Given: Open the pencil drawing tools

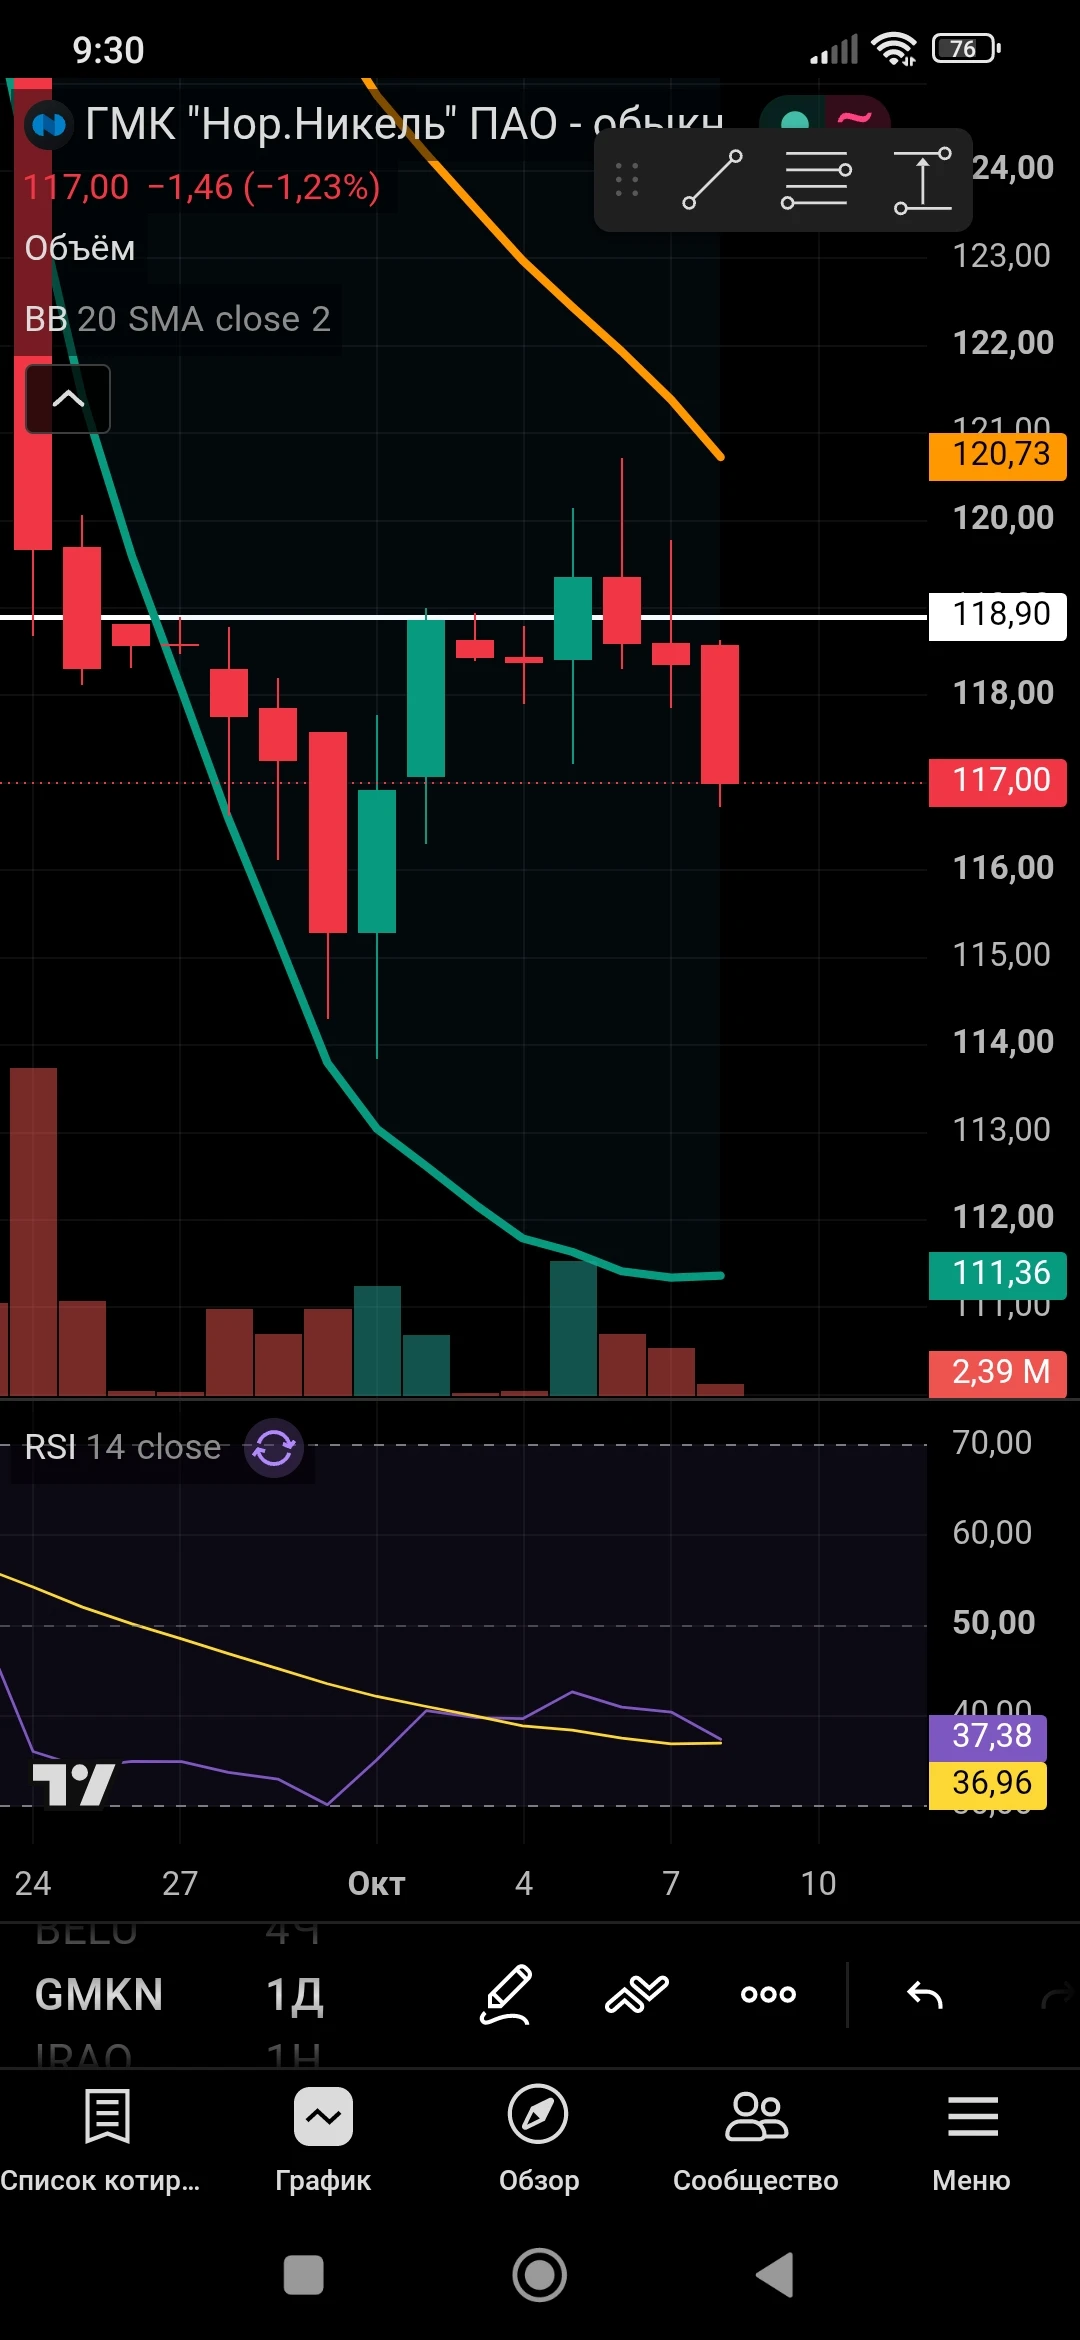Looking at the screenshot, I should [x=506, y=1994].
